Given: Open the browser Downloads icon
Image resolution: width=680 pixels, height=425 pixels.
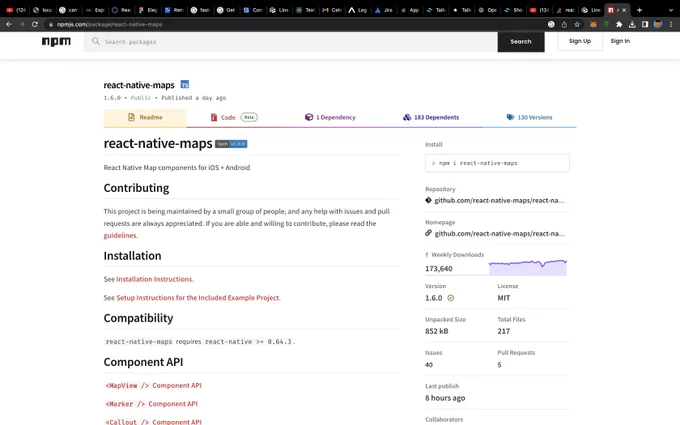Looking at the screenshot, I should [632, 24].
